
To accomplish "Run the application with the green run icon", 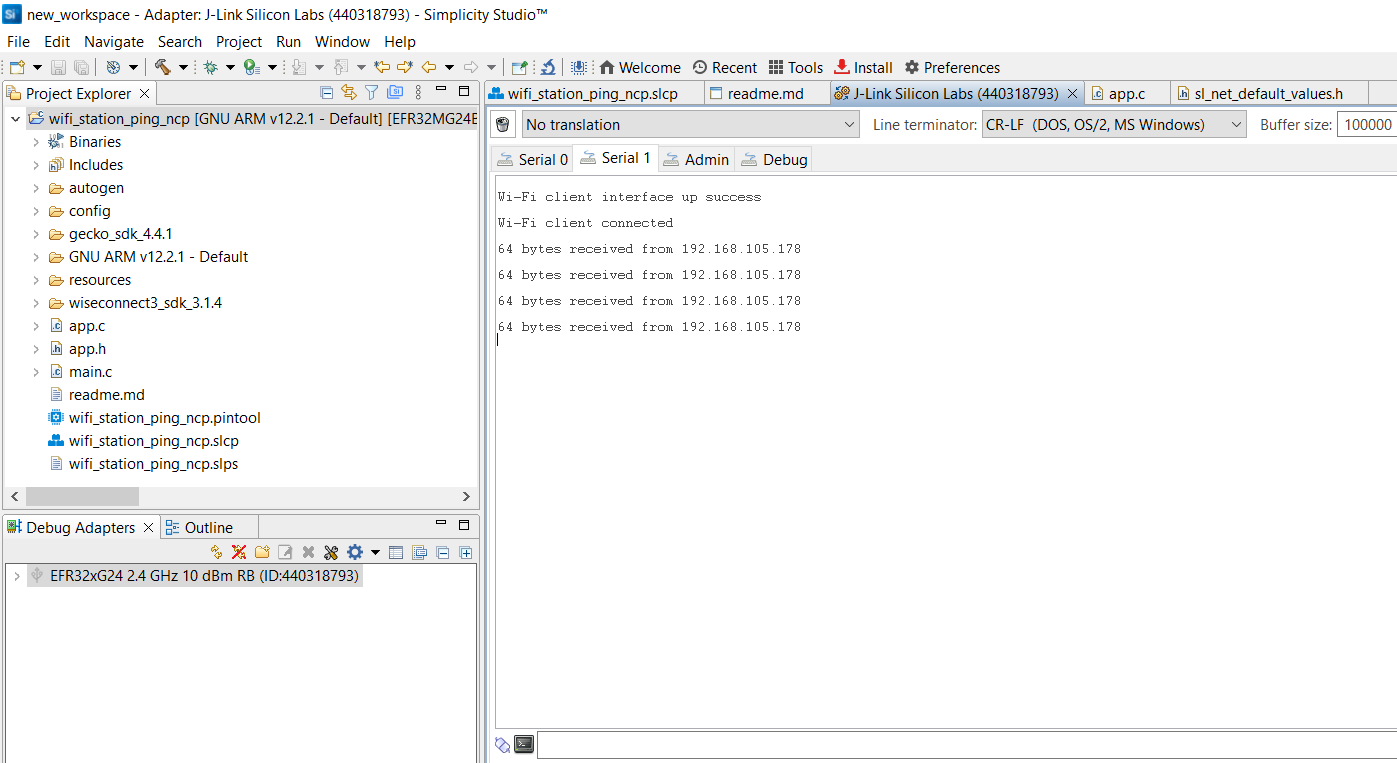I will (249, 67).
